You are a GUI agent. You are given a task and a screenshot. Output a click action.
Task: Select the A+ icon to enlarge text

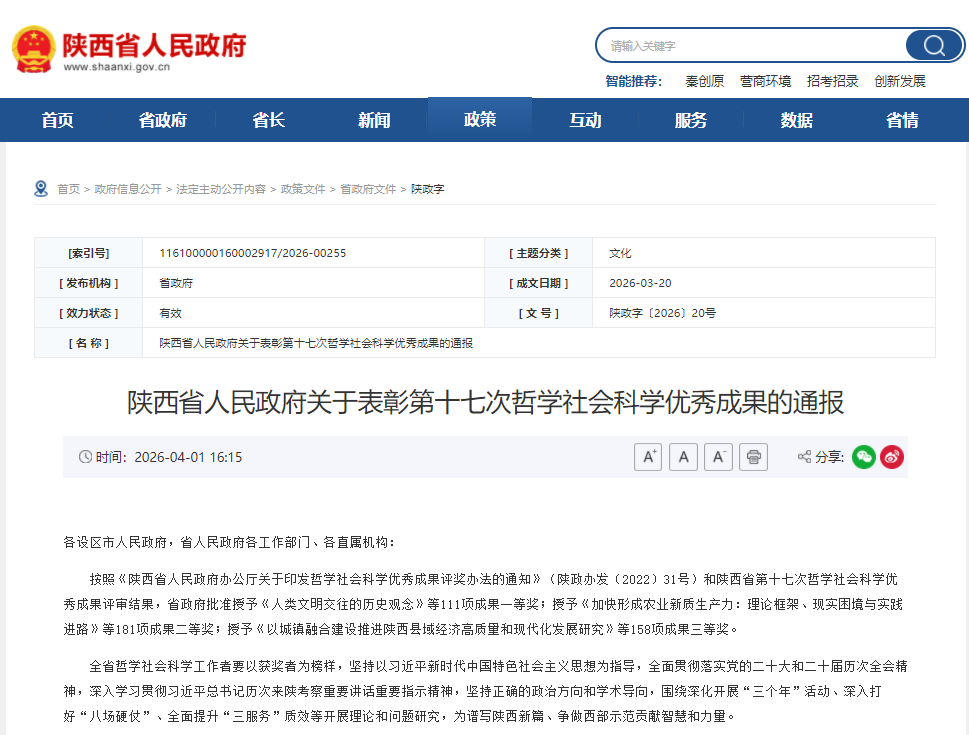click(647, 456)
